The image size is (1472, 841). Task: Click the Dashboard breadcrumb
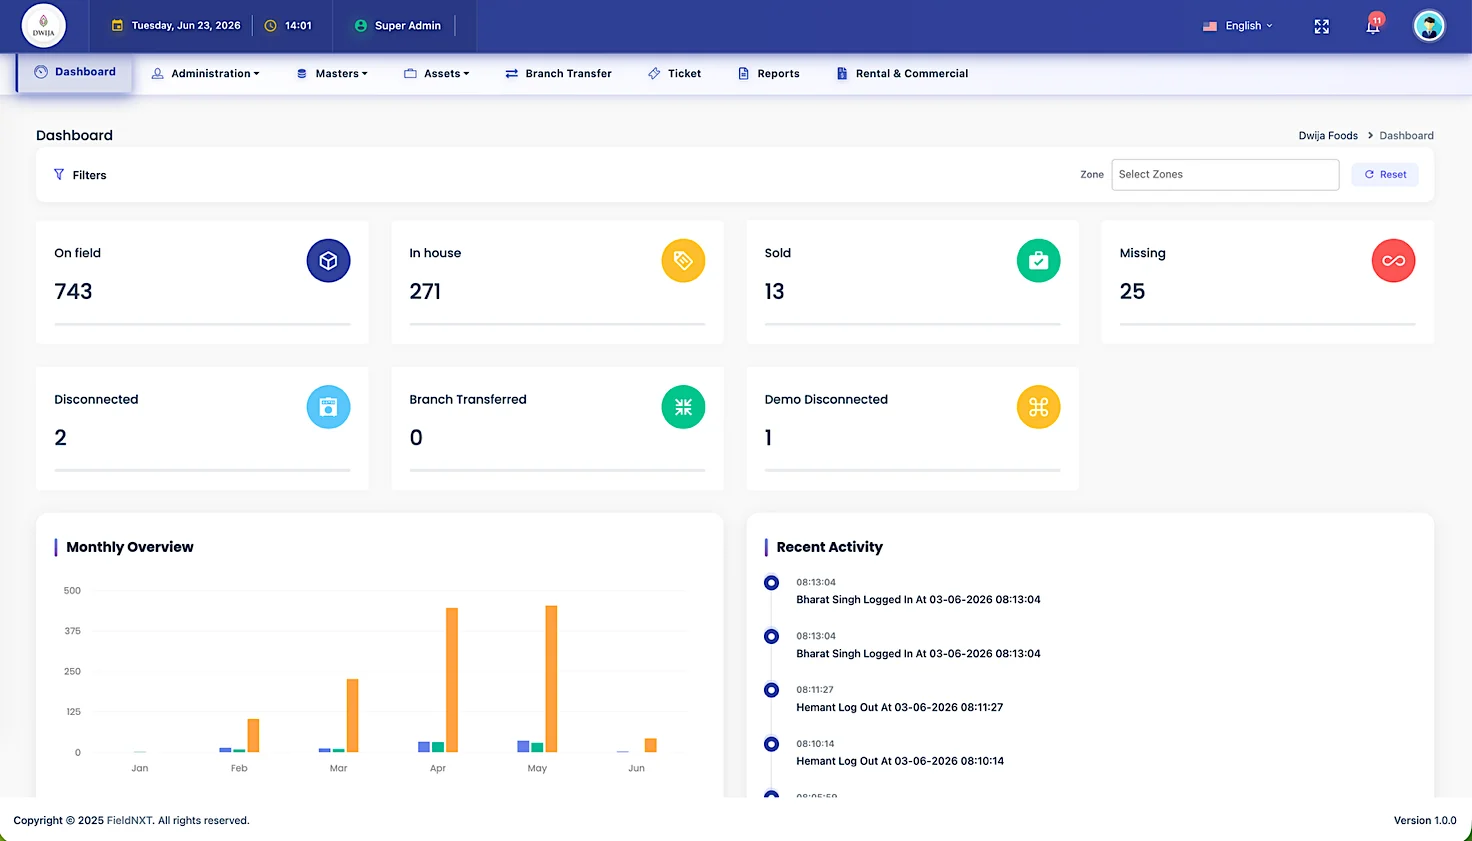(x=1406, y=135)
